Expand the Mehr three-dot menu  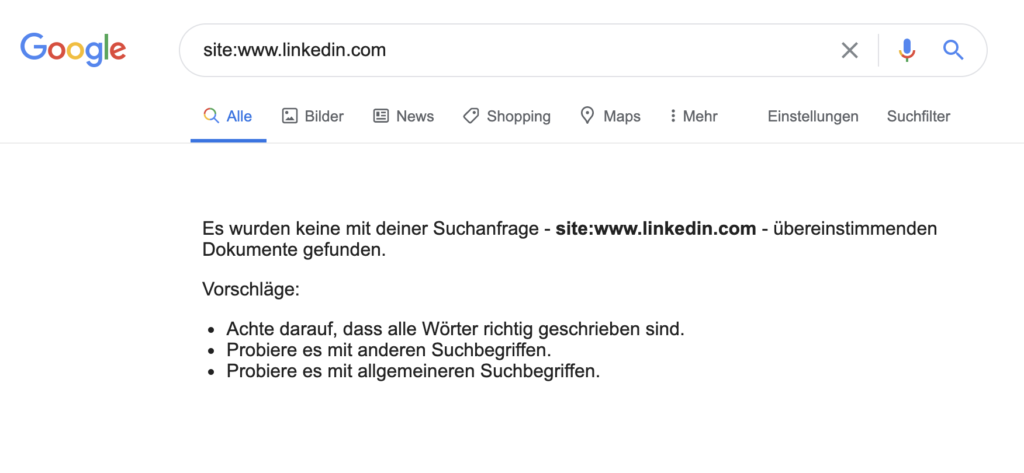(x=673, y=116)
